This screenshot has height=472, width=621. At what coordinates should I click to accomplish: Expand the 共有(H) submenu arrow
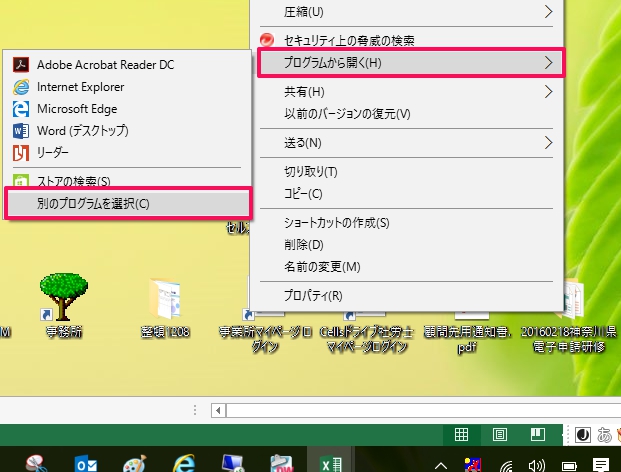click(x=549, y=92)
